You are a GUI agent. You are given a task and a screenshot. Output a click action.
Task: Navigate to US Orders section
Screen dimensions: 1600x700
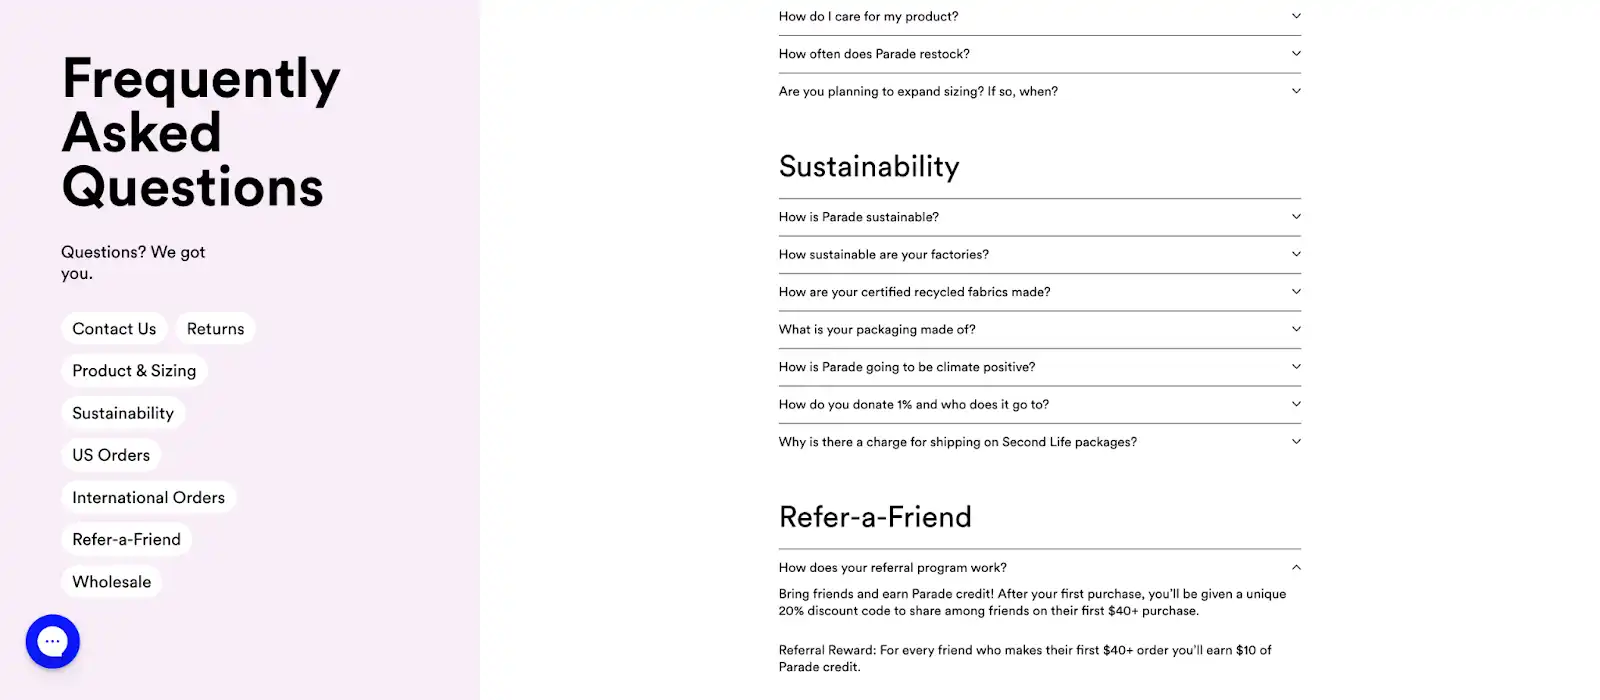tap(111, 455)
